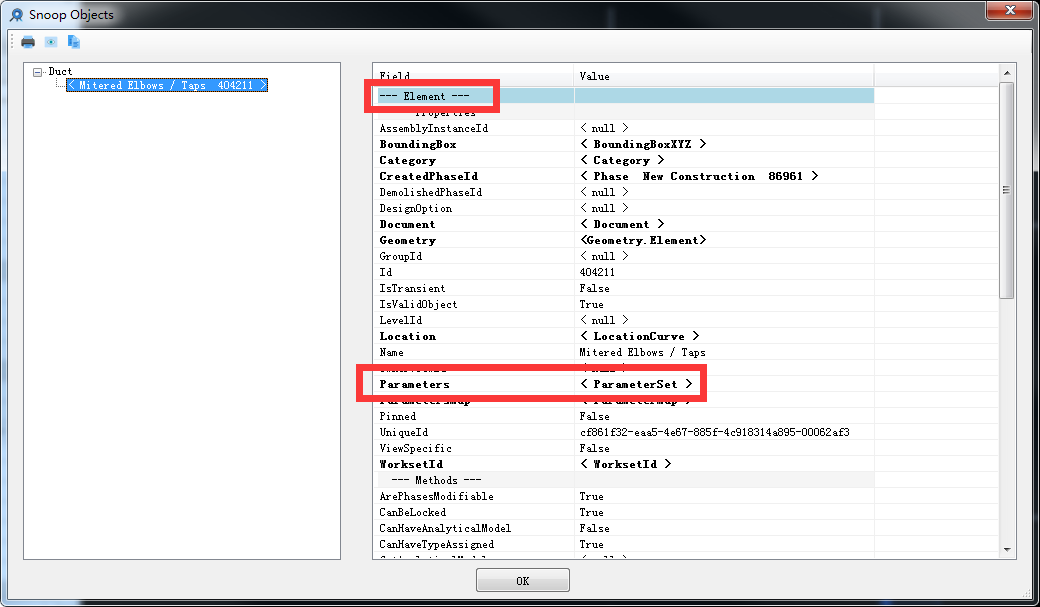Select the Pinned field row
1040x607 pixels.
623,416
